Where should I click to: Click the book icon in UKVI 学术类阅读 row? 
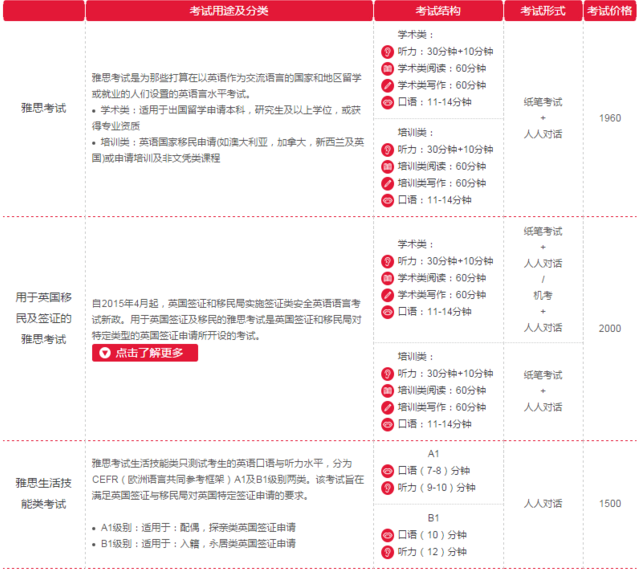(x=387, y=278)
